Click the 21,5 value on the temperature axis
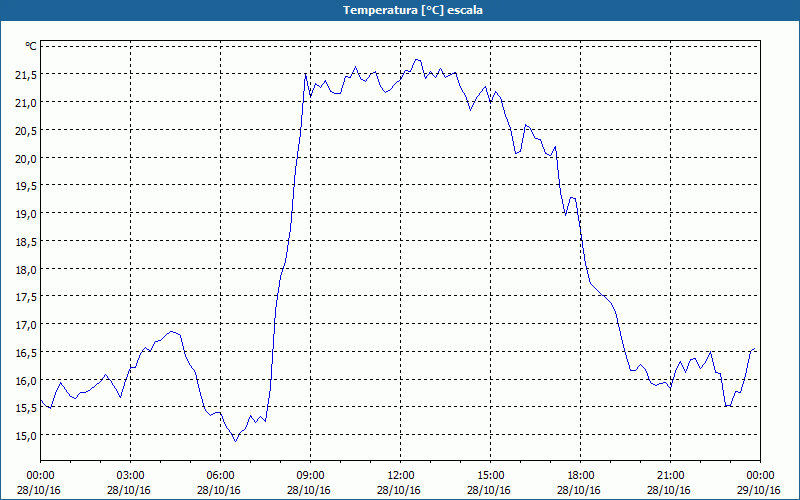 tap(27, 75)
